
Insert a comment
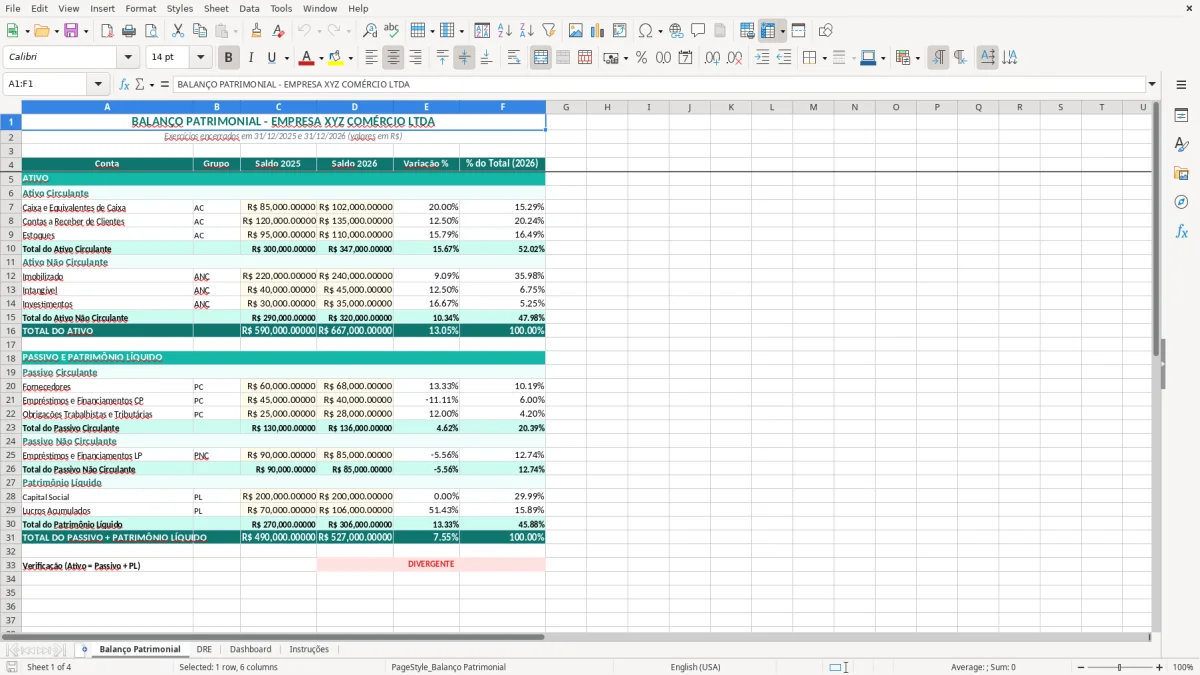[698, 31]
